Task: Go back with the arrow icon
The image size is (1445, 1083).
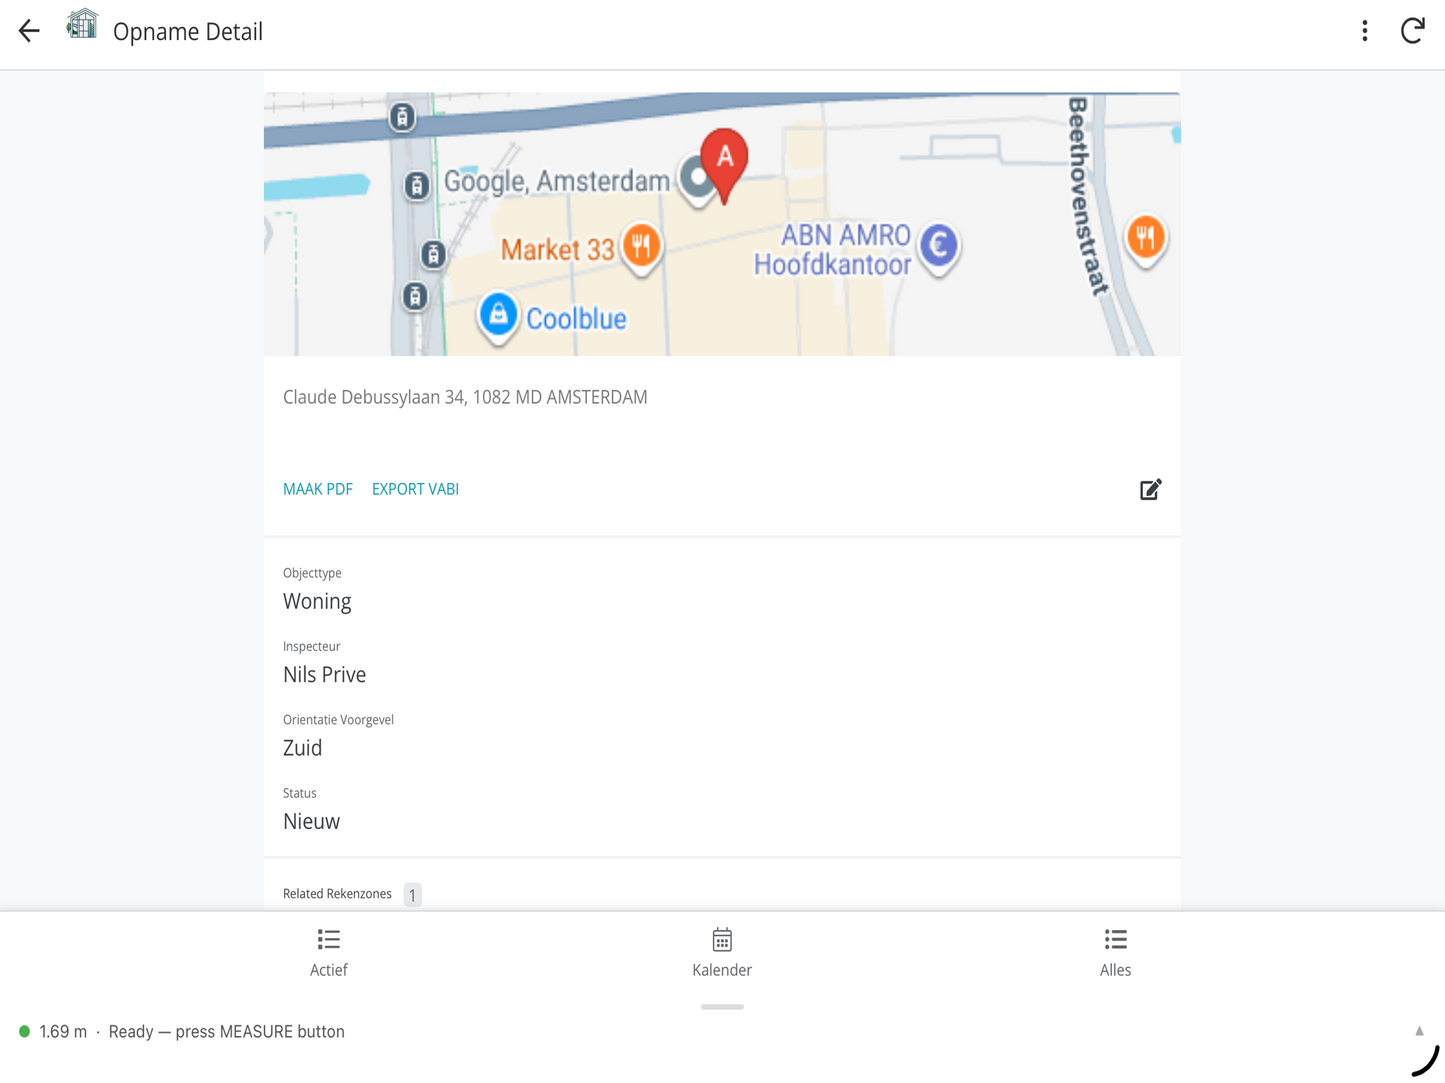Action: (29, 31)
